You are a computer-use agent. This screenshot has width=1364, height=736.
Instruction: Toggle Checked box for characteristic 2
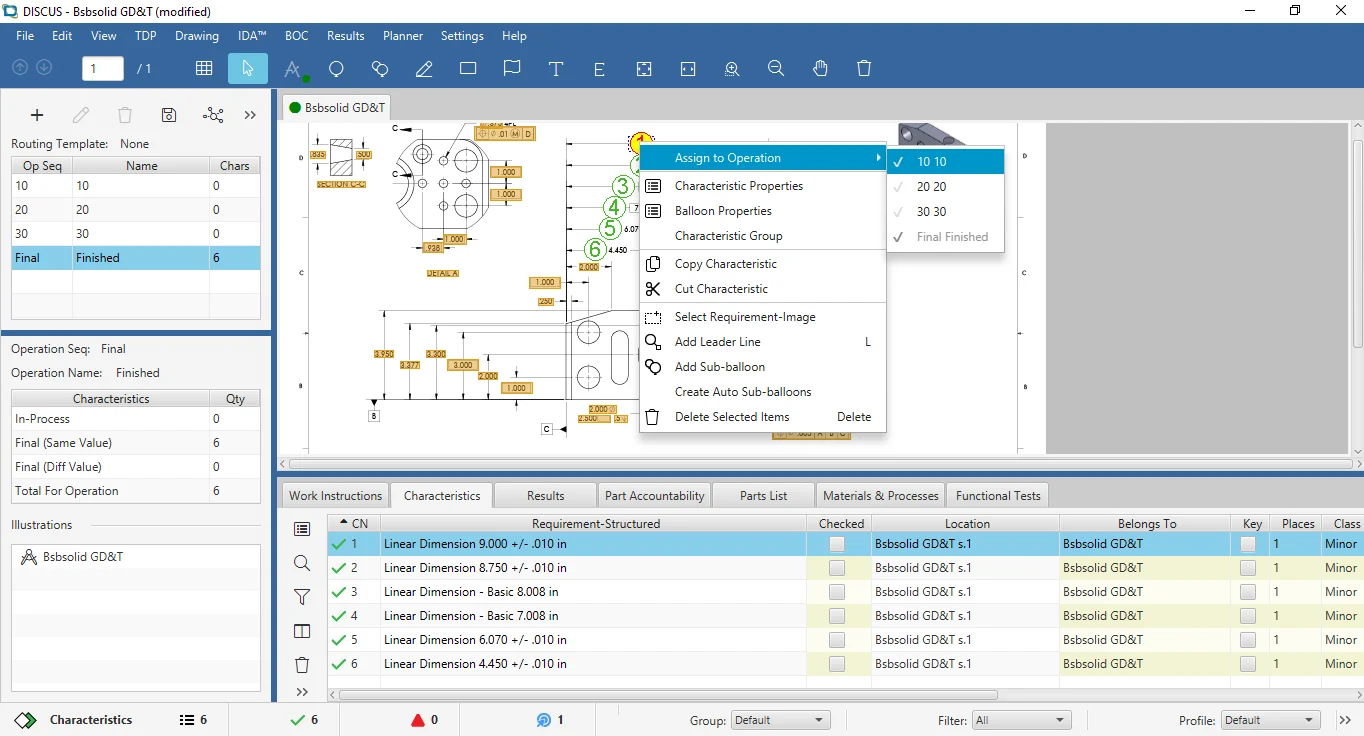tap(837, 568)
